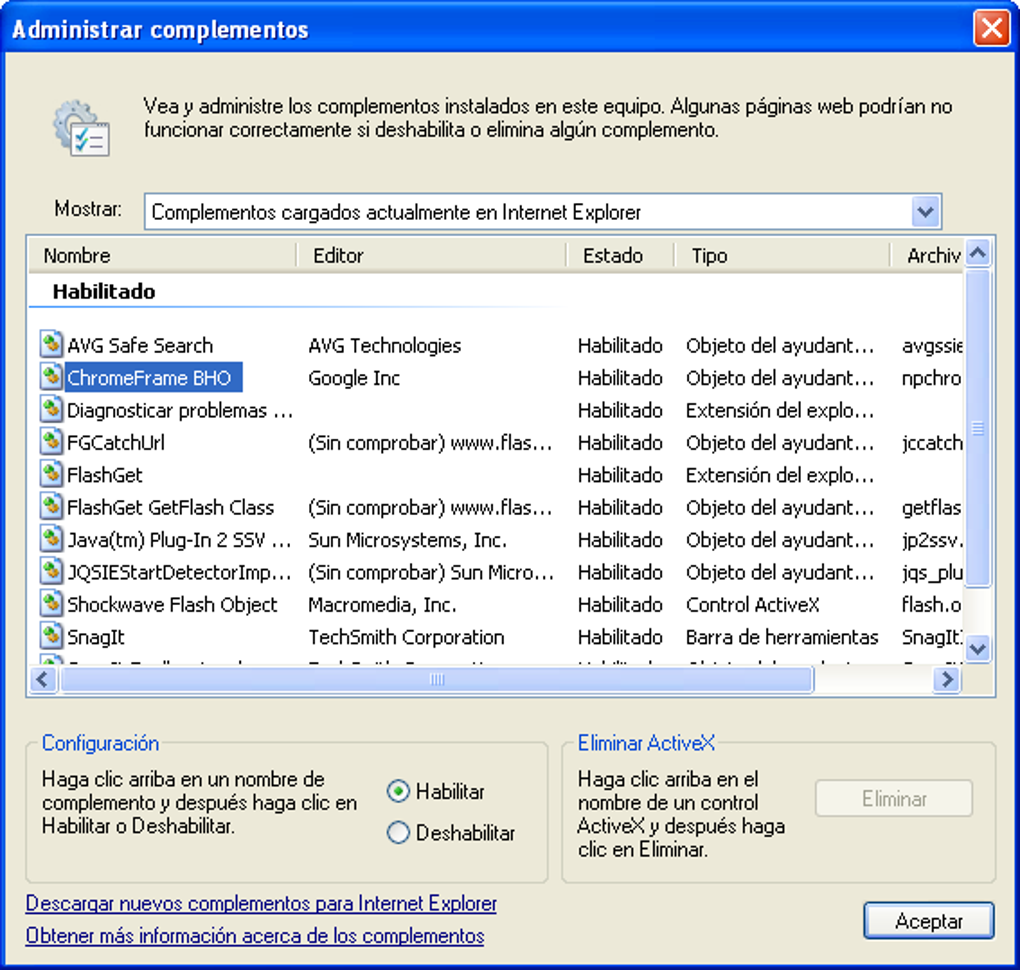Screen dimensions: 1020x970
Task: Click the Macromedia, Inc. editor cell
Action: [x=382, y=605]
